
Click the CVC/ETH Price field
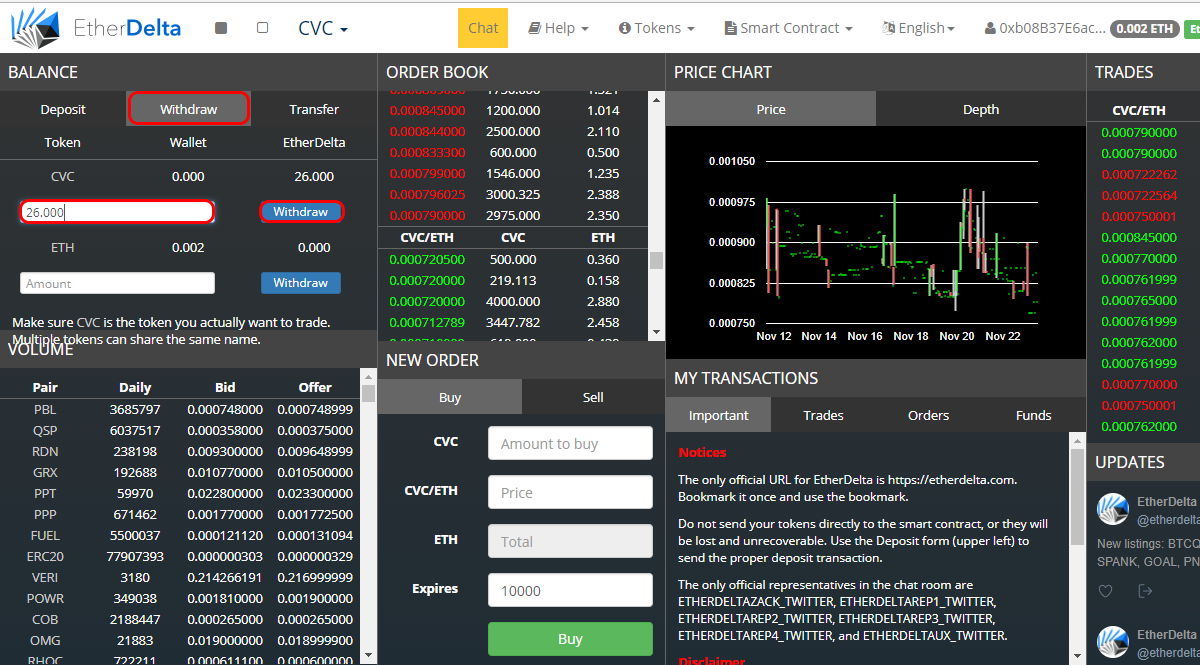pos(570,492)
